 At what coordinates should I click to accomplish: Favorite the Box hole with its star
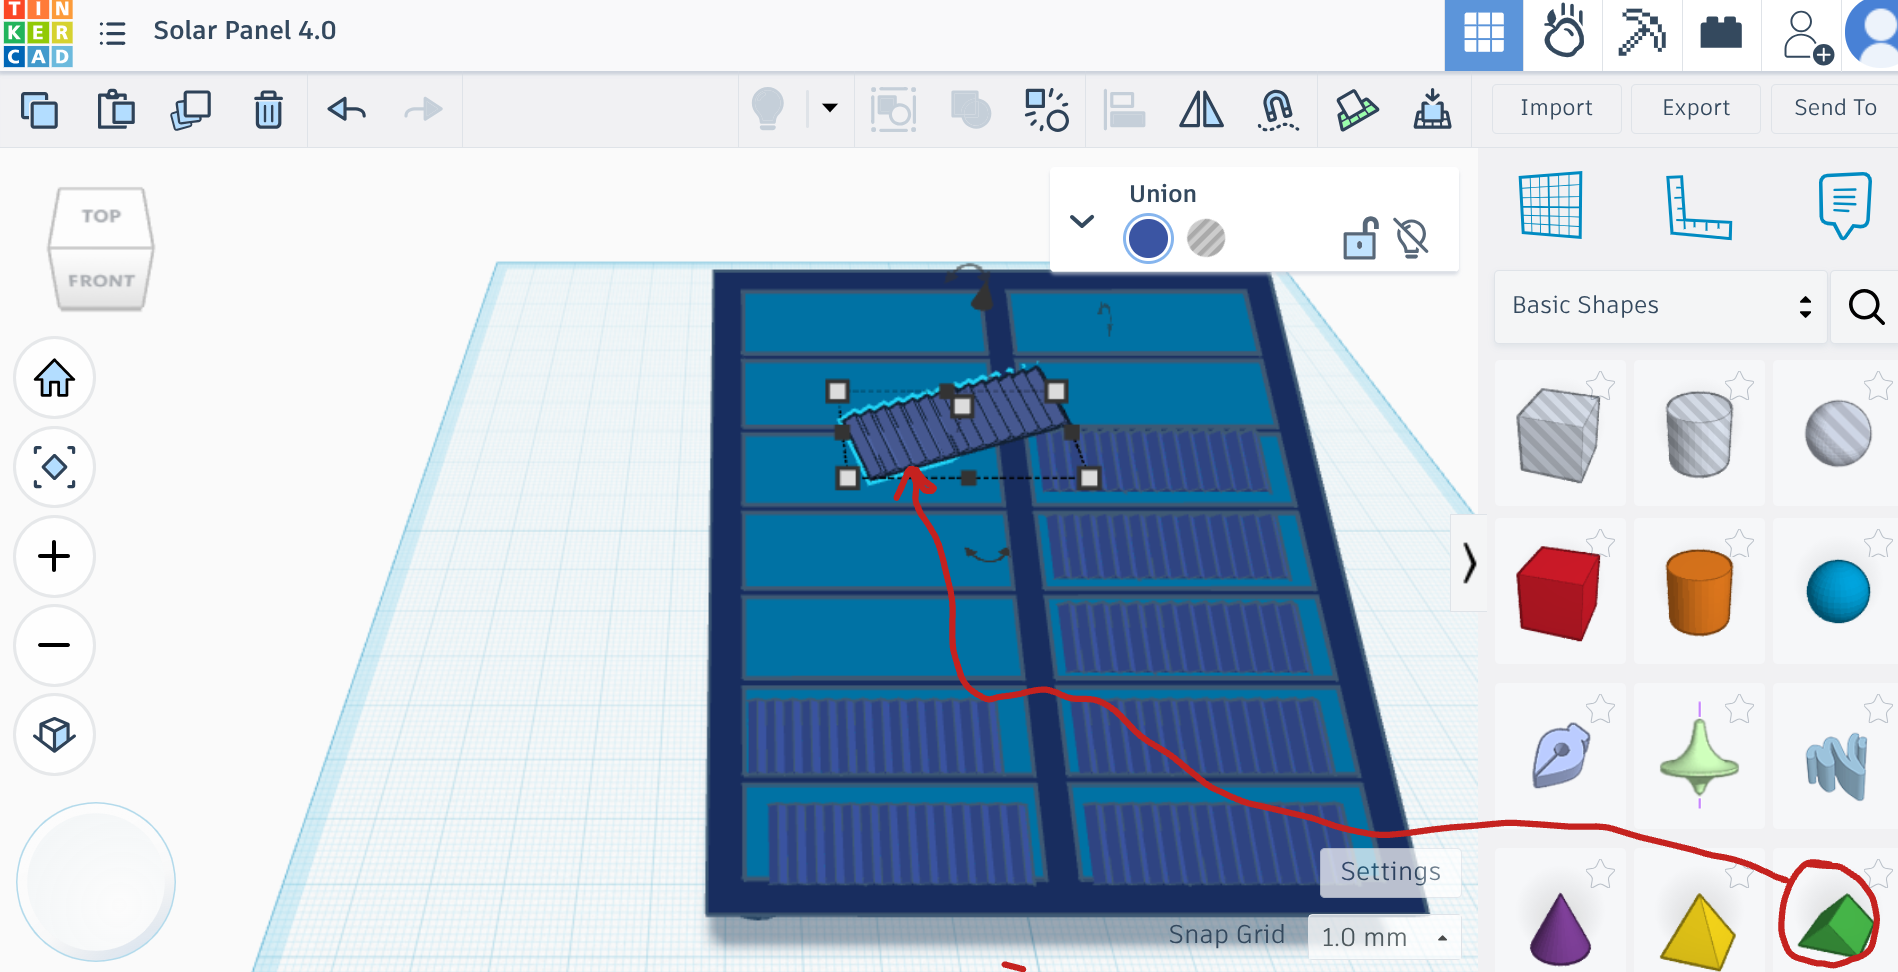(1601, 385)
